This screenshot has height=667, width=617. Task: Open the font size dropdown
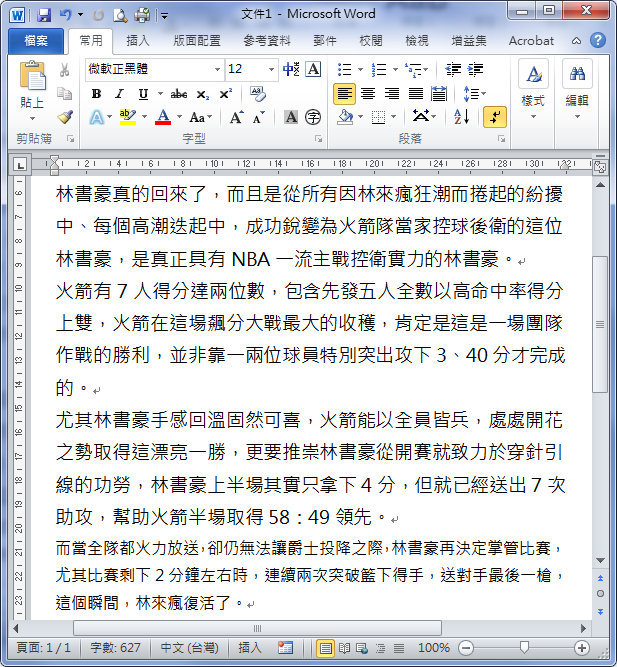[271, 69]
